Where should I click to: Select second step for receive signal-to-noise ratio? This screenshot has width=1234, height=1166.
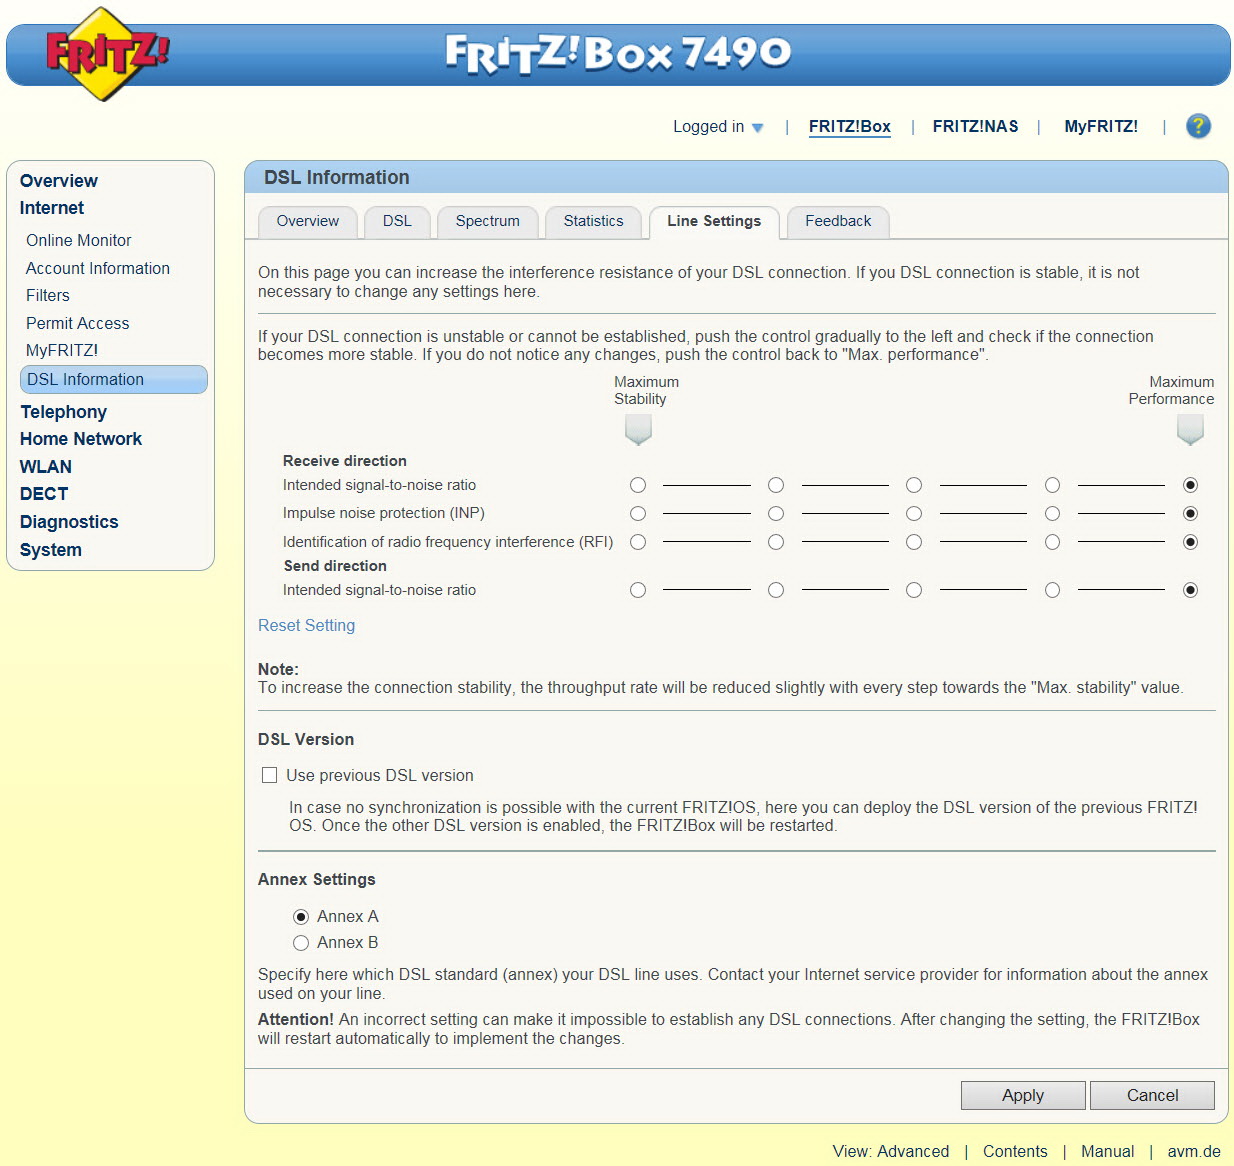click(x=776, y=485)
